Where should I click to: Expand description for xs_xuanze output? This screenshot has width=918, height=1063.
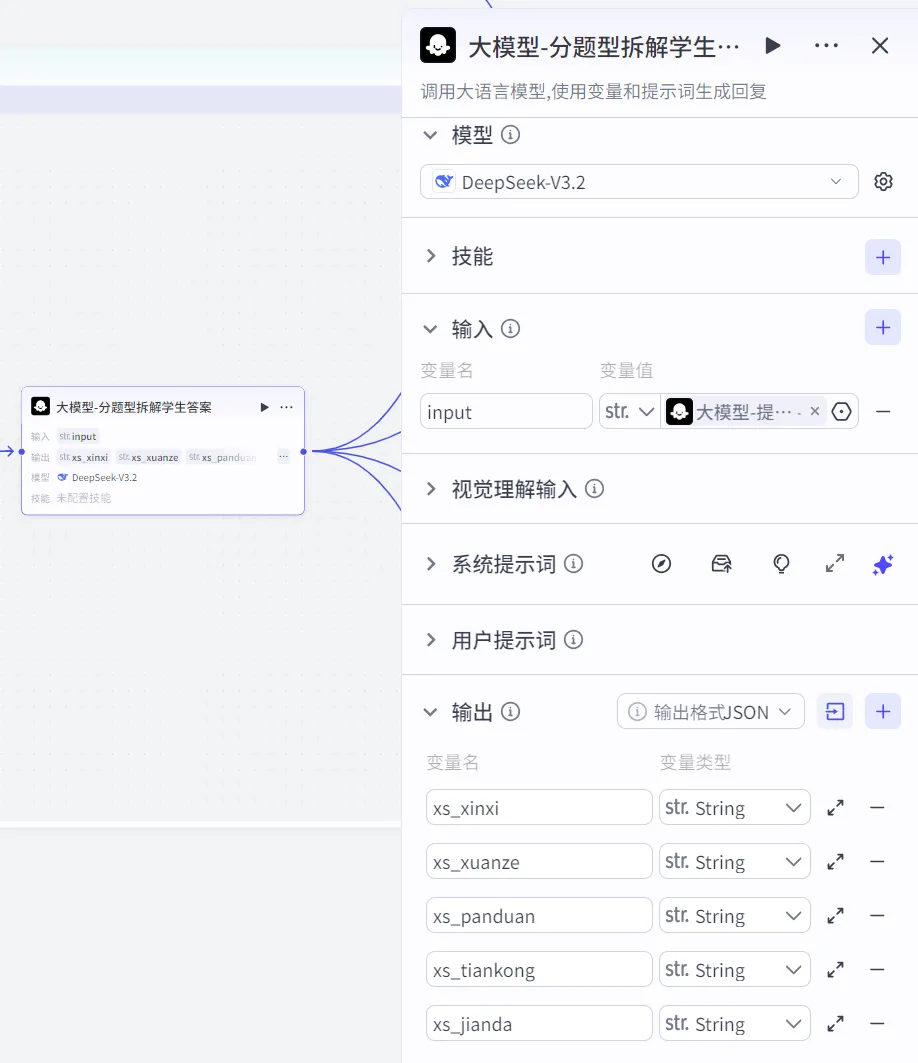[835, 862]
